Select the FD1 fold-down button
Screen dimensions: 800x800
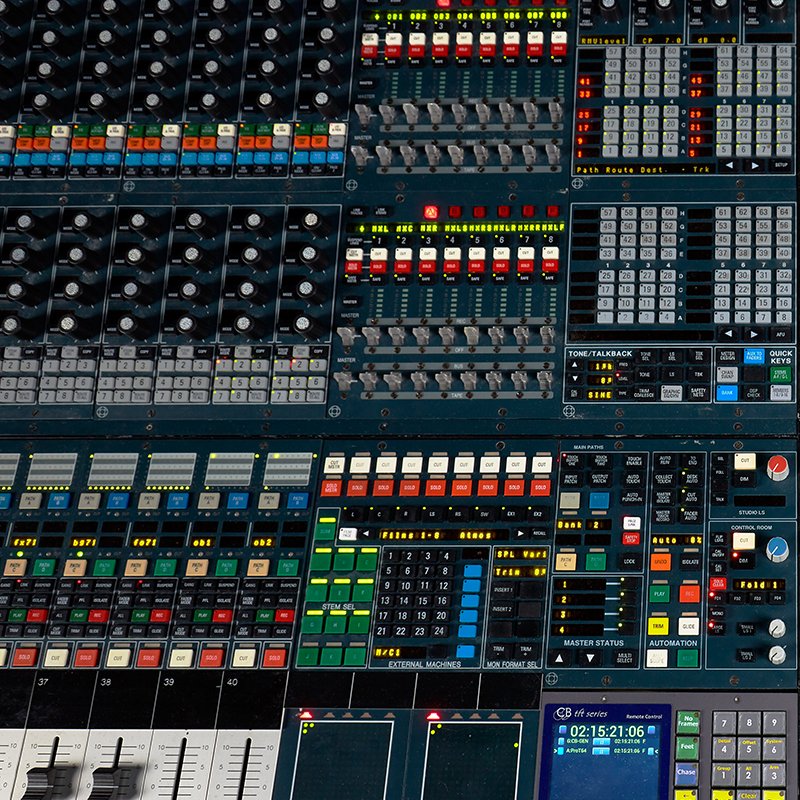[717, 598]
